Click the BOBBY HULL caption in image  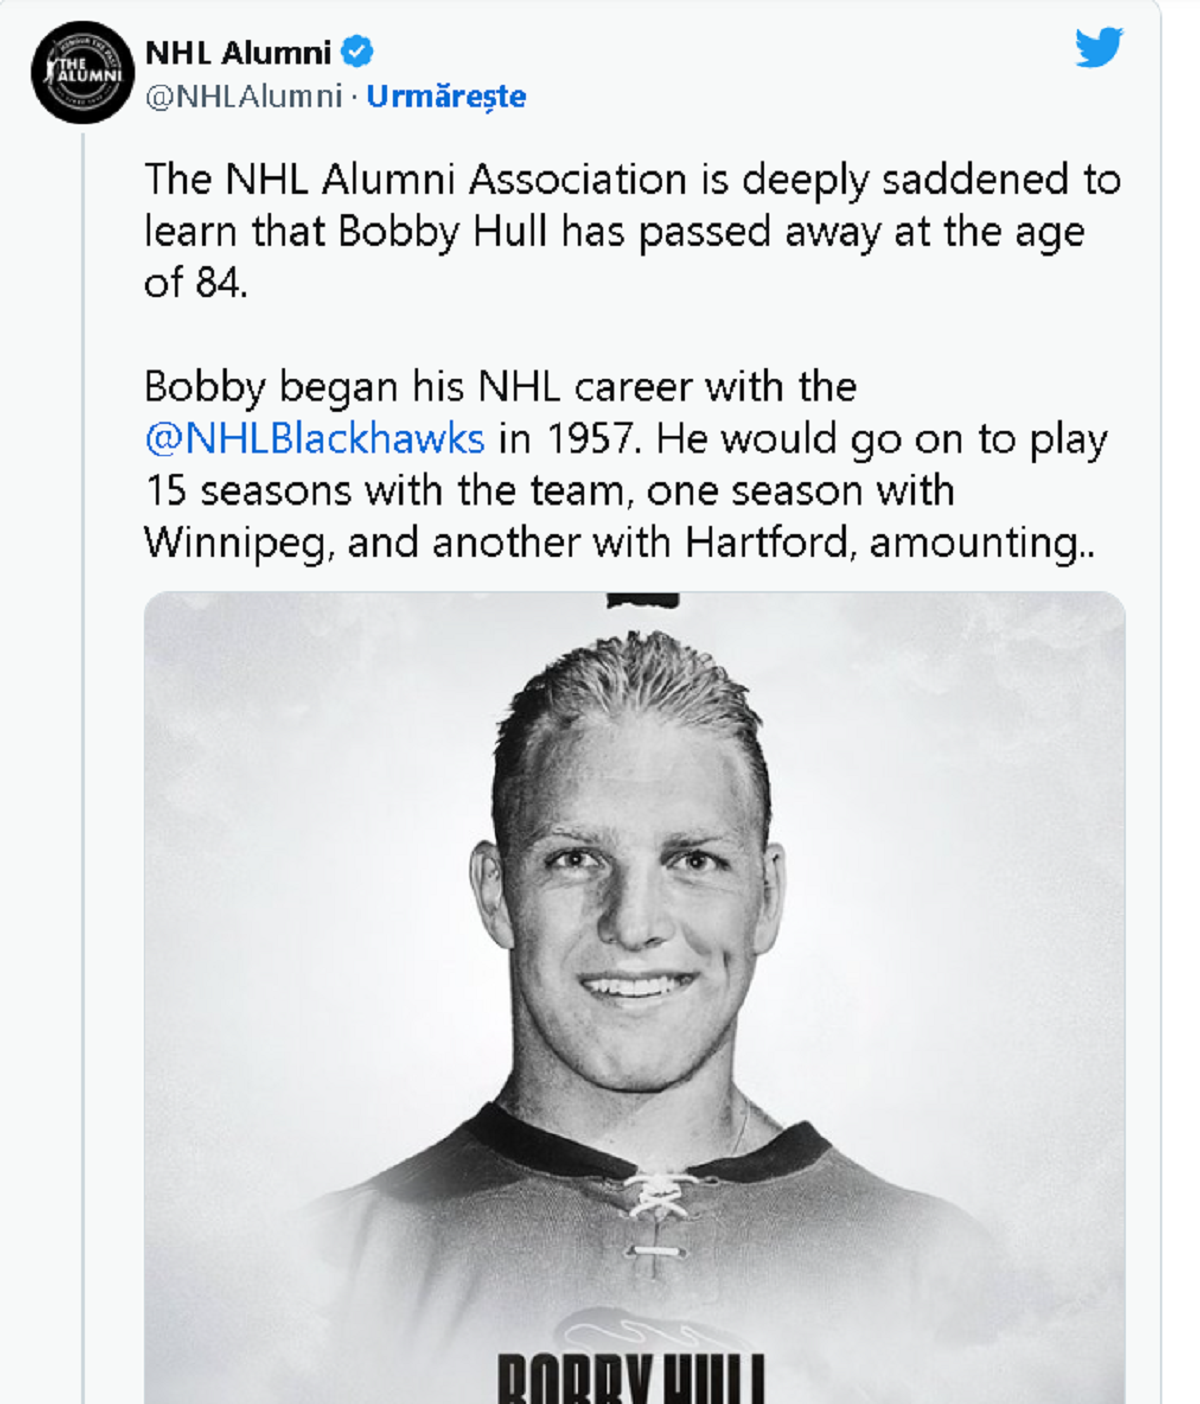click(631, 1380)
